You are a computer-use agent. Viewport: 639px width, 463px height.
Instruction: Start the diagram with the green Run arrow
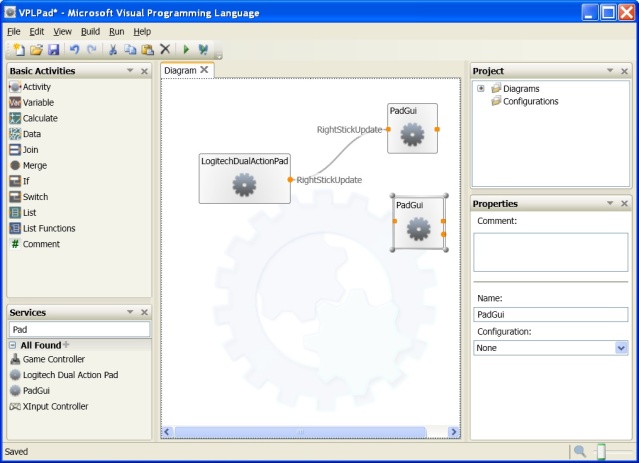pos(186,49)
